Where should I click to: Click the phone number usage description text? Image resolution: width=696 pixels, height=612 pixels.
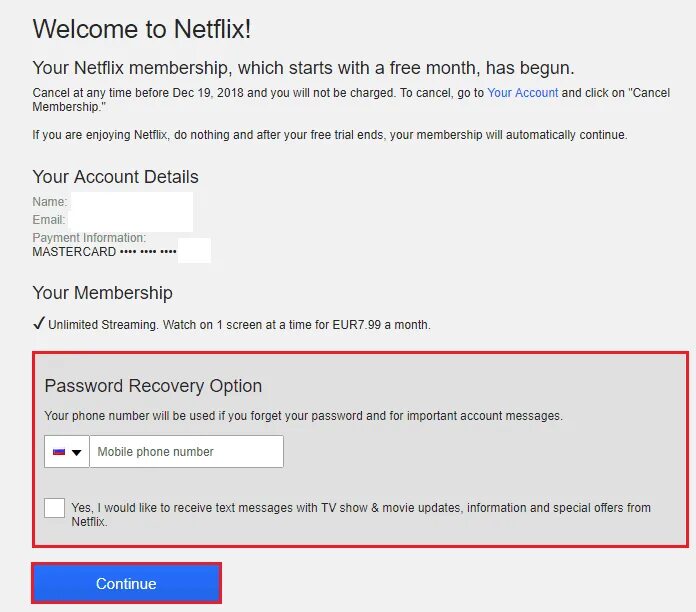pos(303,416)
